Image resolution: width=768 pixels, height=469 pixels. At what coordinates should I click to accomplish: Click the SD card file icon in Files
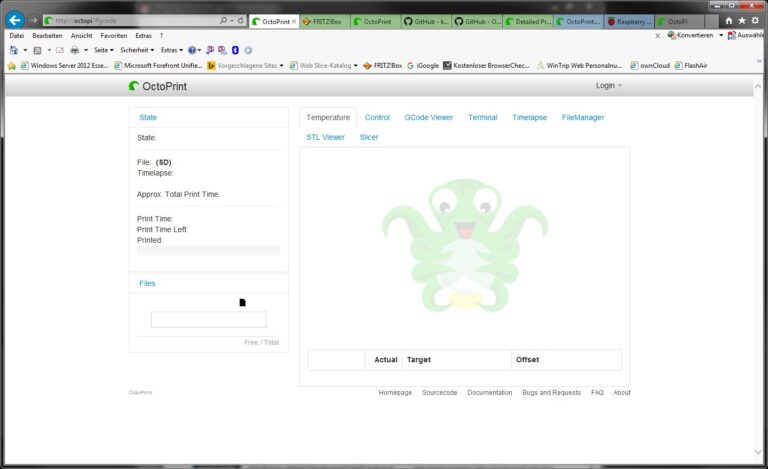[x=242, y=303]
